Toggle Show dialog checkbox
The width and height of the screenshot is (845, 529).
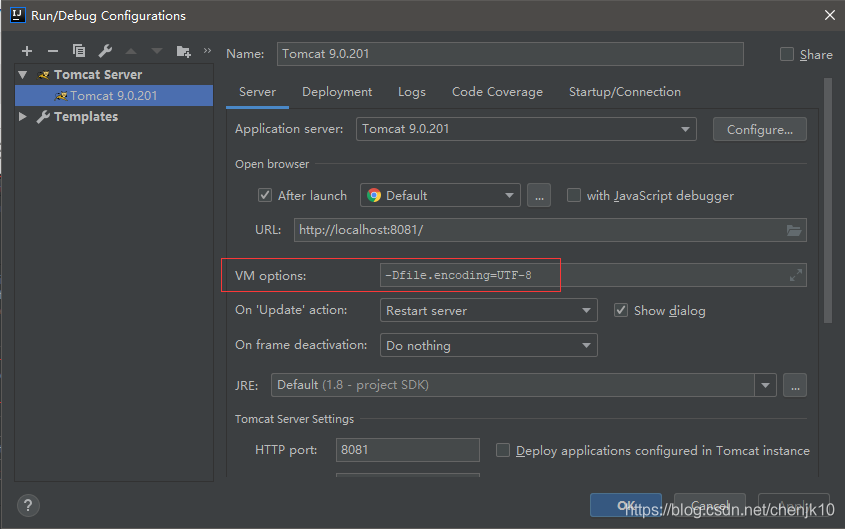tap(621, 310)
